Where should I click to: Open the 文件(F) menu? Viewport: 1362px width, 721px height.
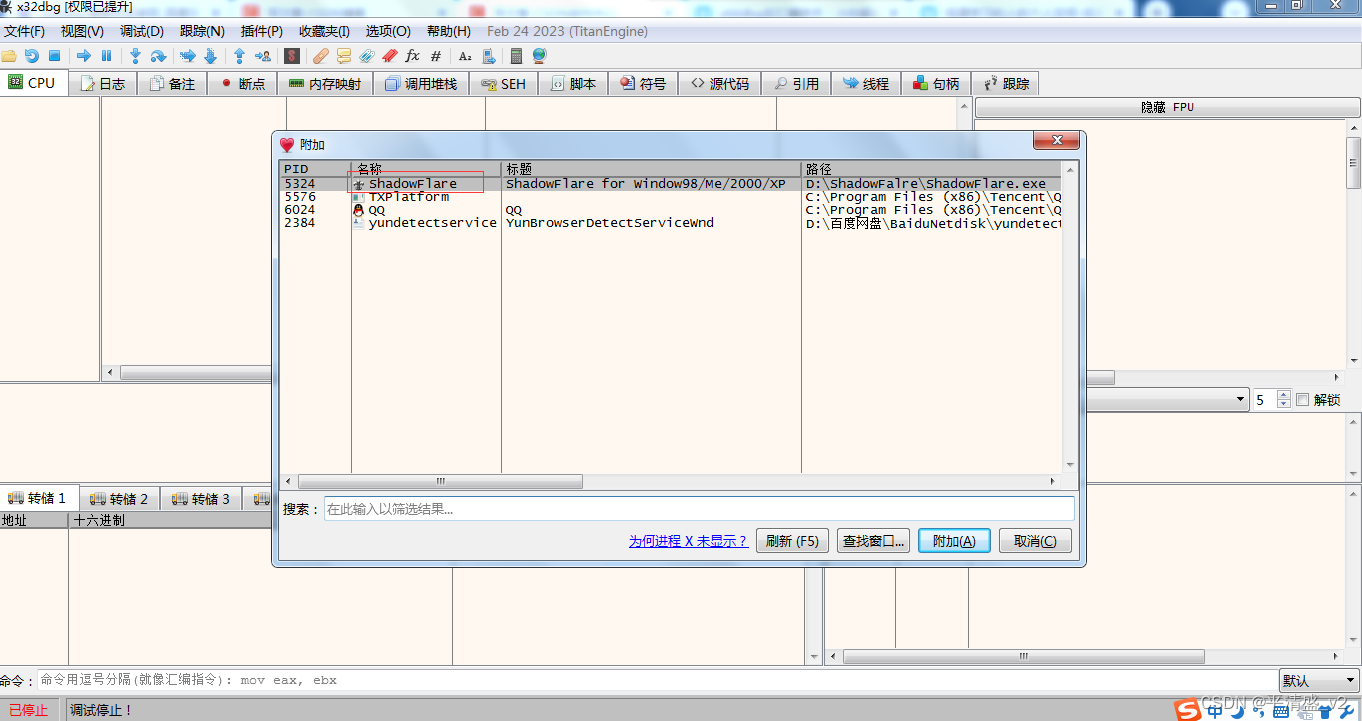pyautogui.click(x=25, y=31)
